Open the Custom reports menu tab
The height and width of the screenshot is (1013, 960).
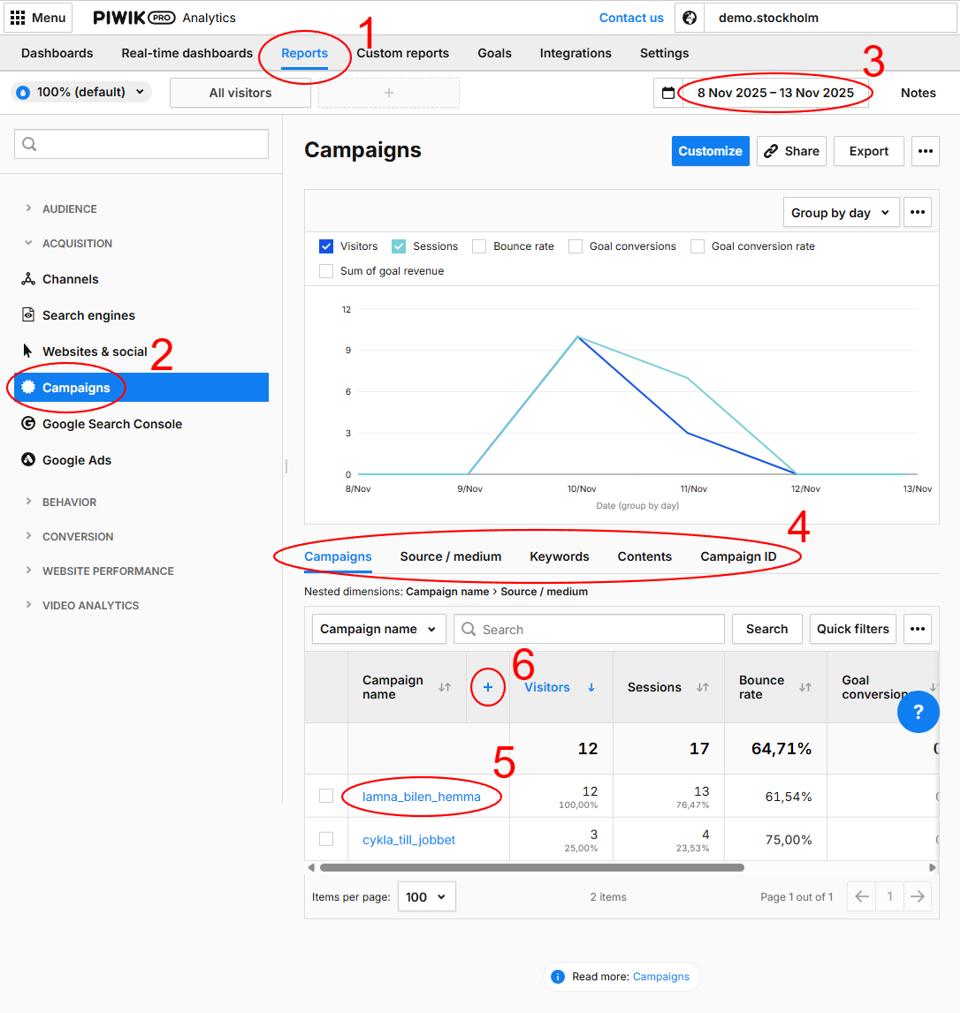[x=403, y=53]
